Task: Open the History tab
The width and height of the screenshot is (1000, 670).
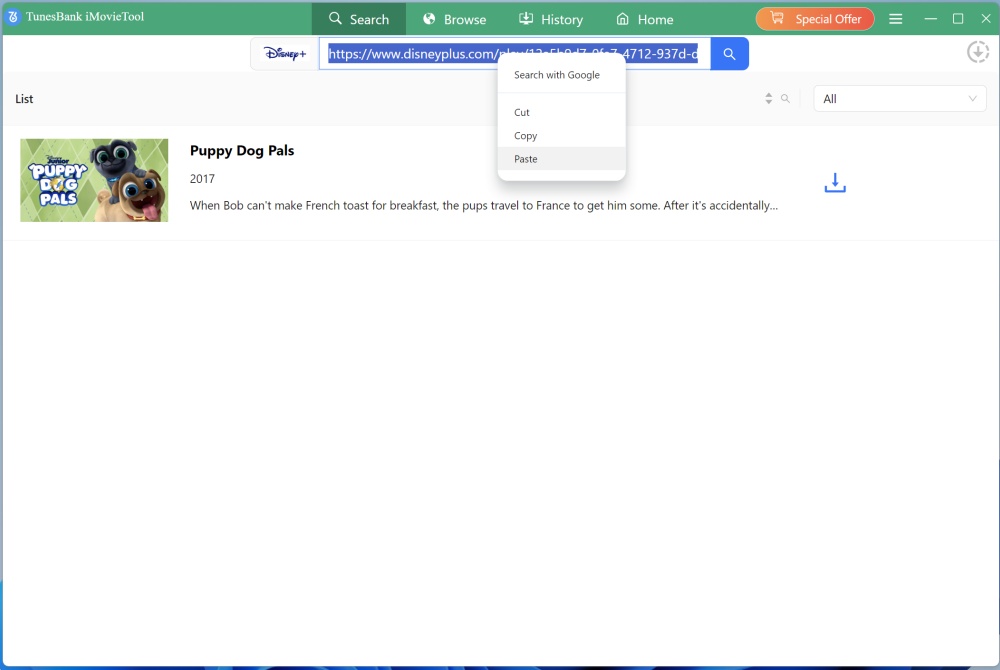Action: click(550, 19)
